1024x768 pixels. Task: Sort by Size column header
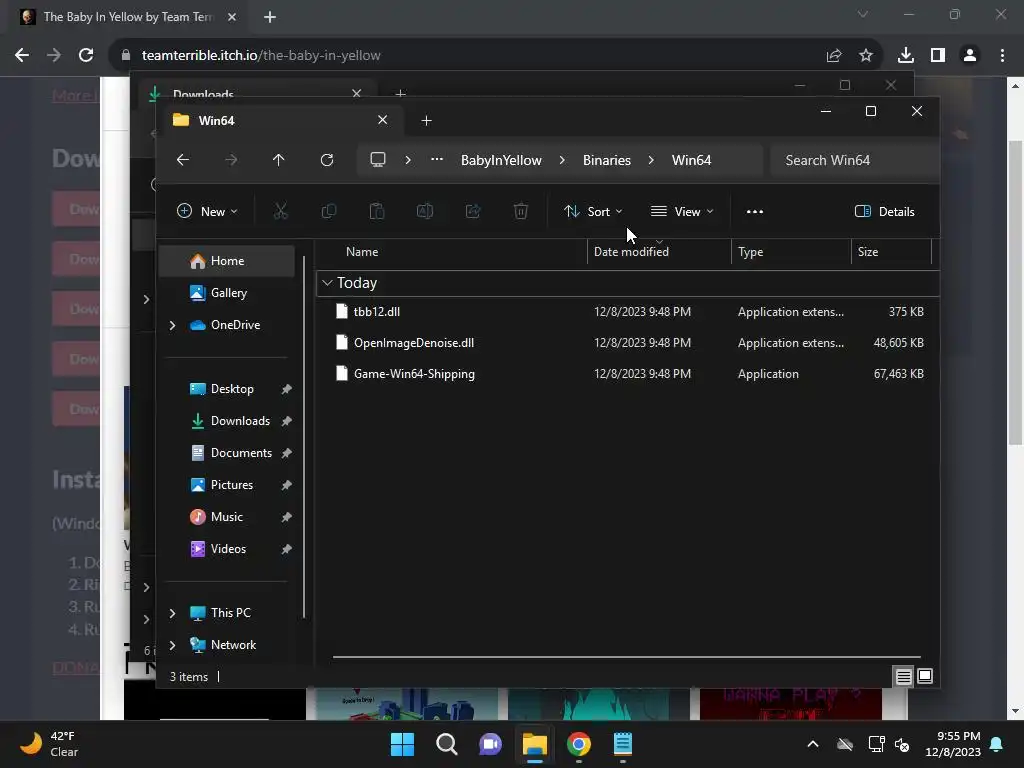coord(891,252)
